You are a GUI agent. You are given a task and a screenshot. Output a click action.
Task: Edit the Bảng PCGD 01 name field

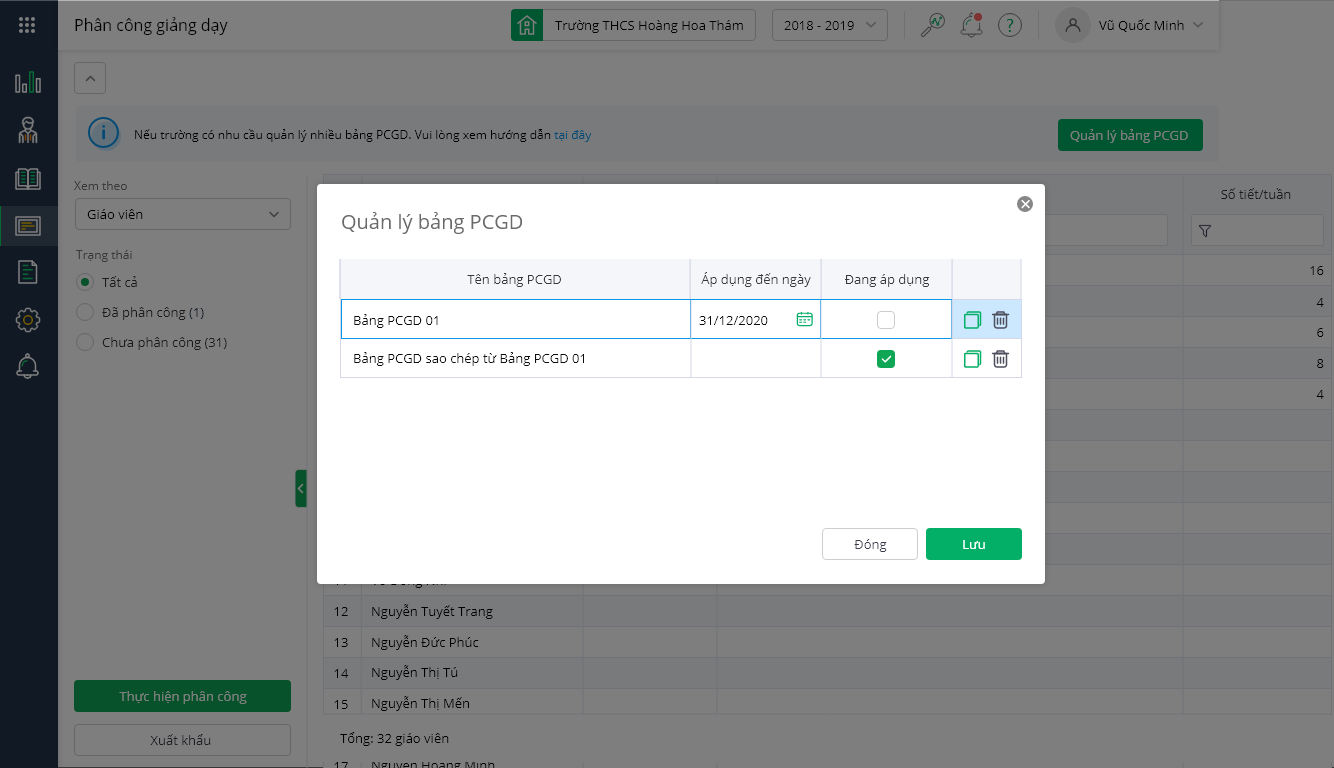click(x=515, y=320)
